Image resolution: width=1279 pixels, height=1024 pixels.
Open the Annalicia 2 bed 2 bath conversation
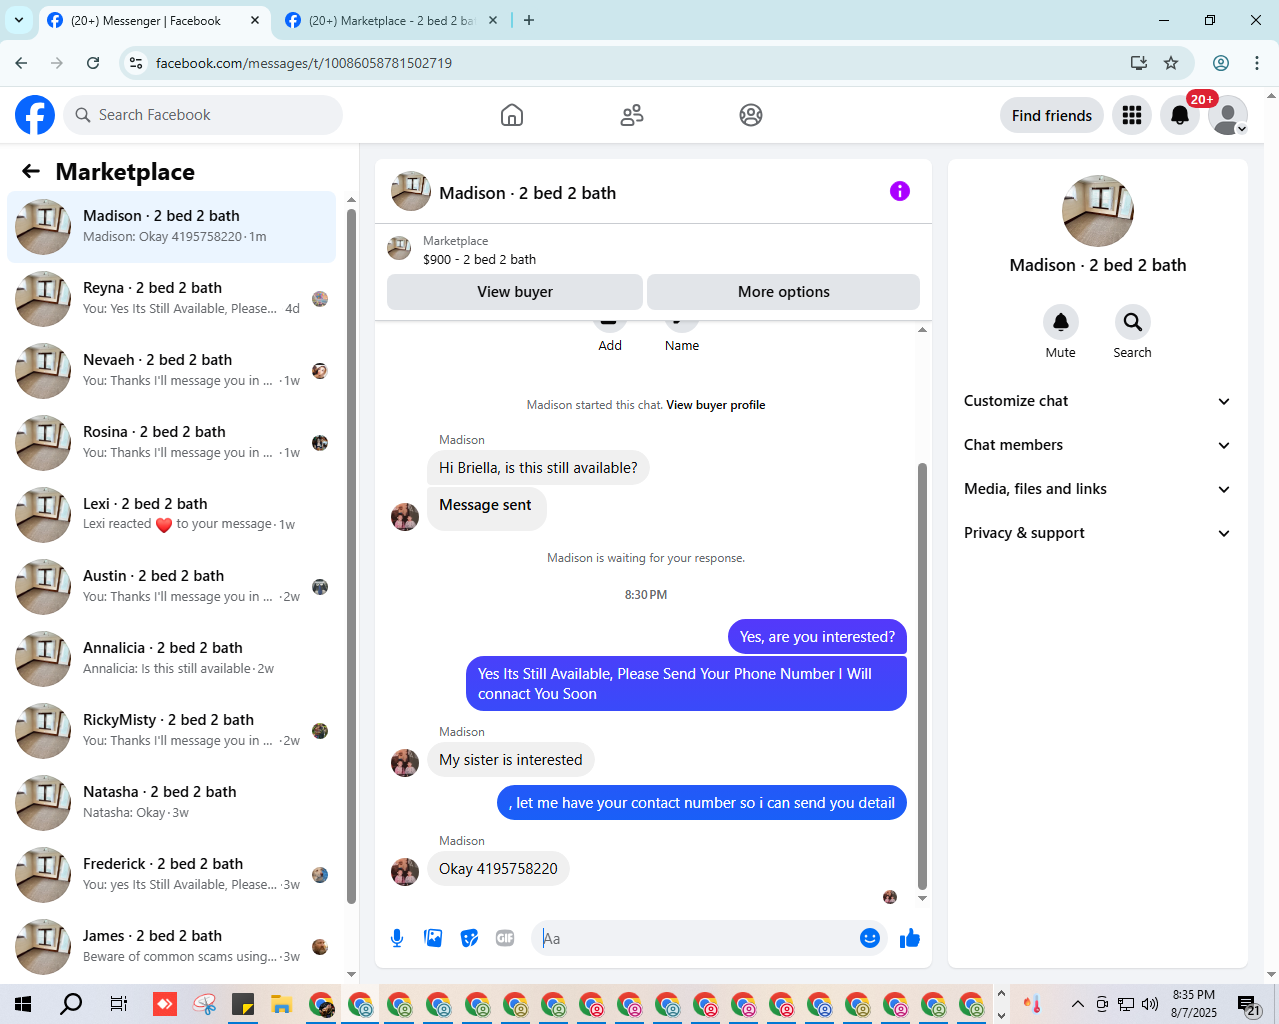(x=172, y=659)
